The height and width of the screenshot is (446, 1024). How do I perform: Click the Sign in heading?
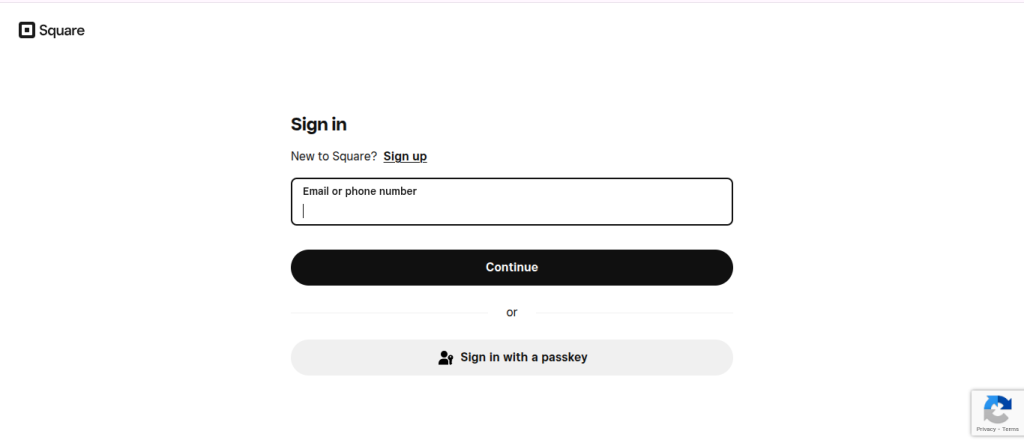(x=318, y=124)
